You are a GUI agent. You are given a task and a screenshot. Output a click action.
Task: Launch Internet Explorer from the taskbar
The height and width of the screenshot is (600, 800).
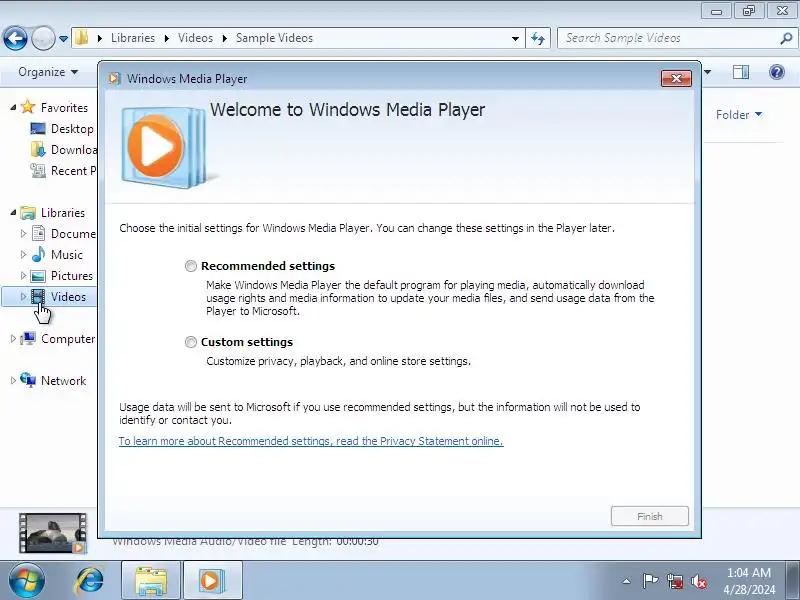[90, 581]
